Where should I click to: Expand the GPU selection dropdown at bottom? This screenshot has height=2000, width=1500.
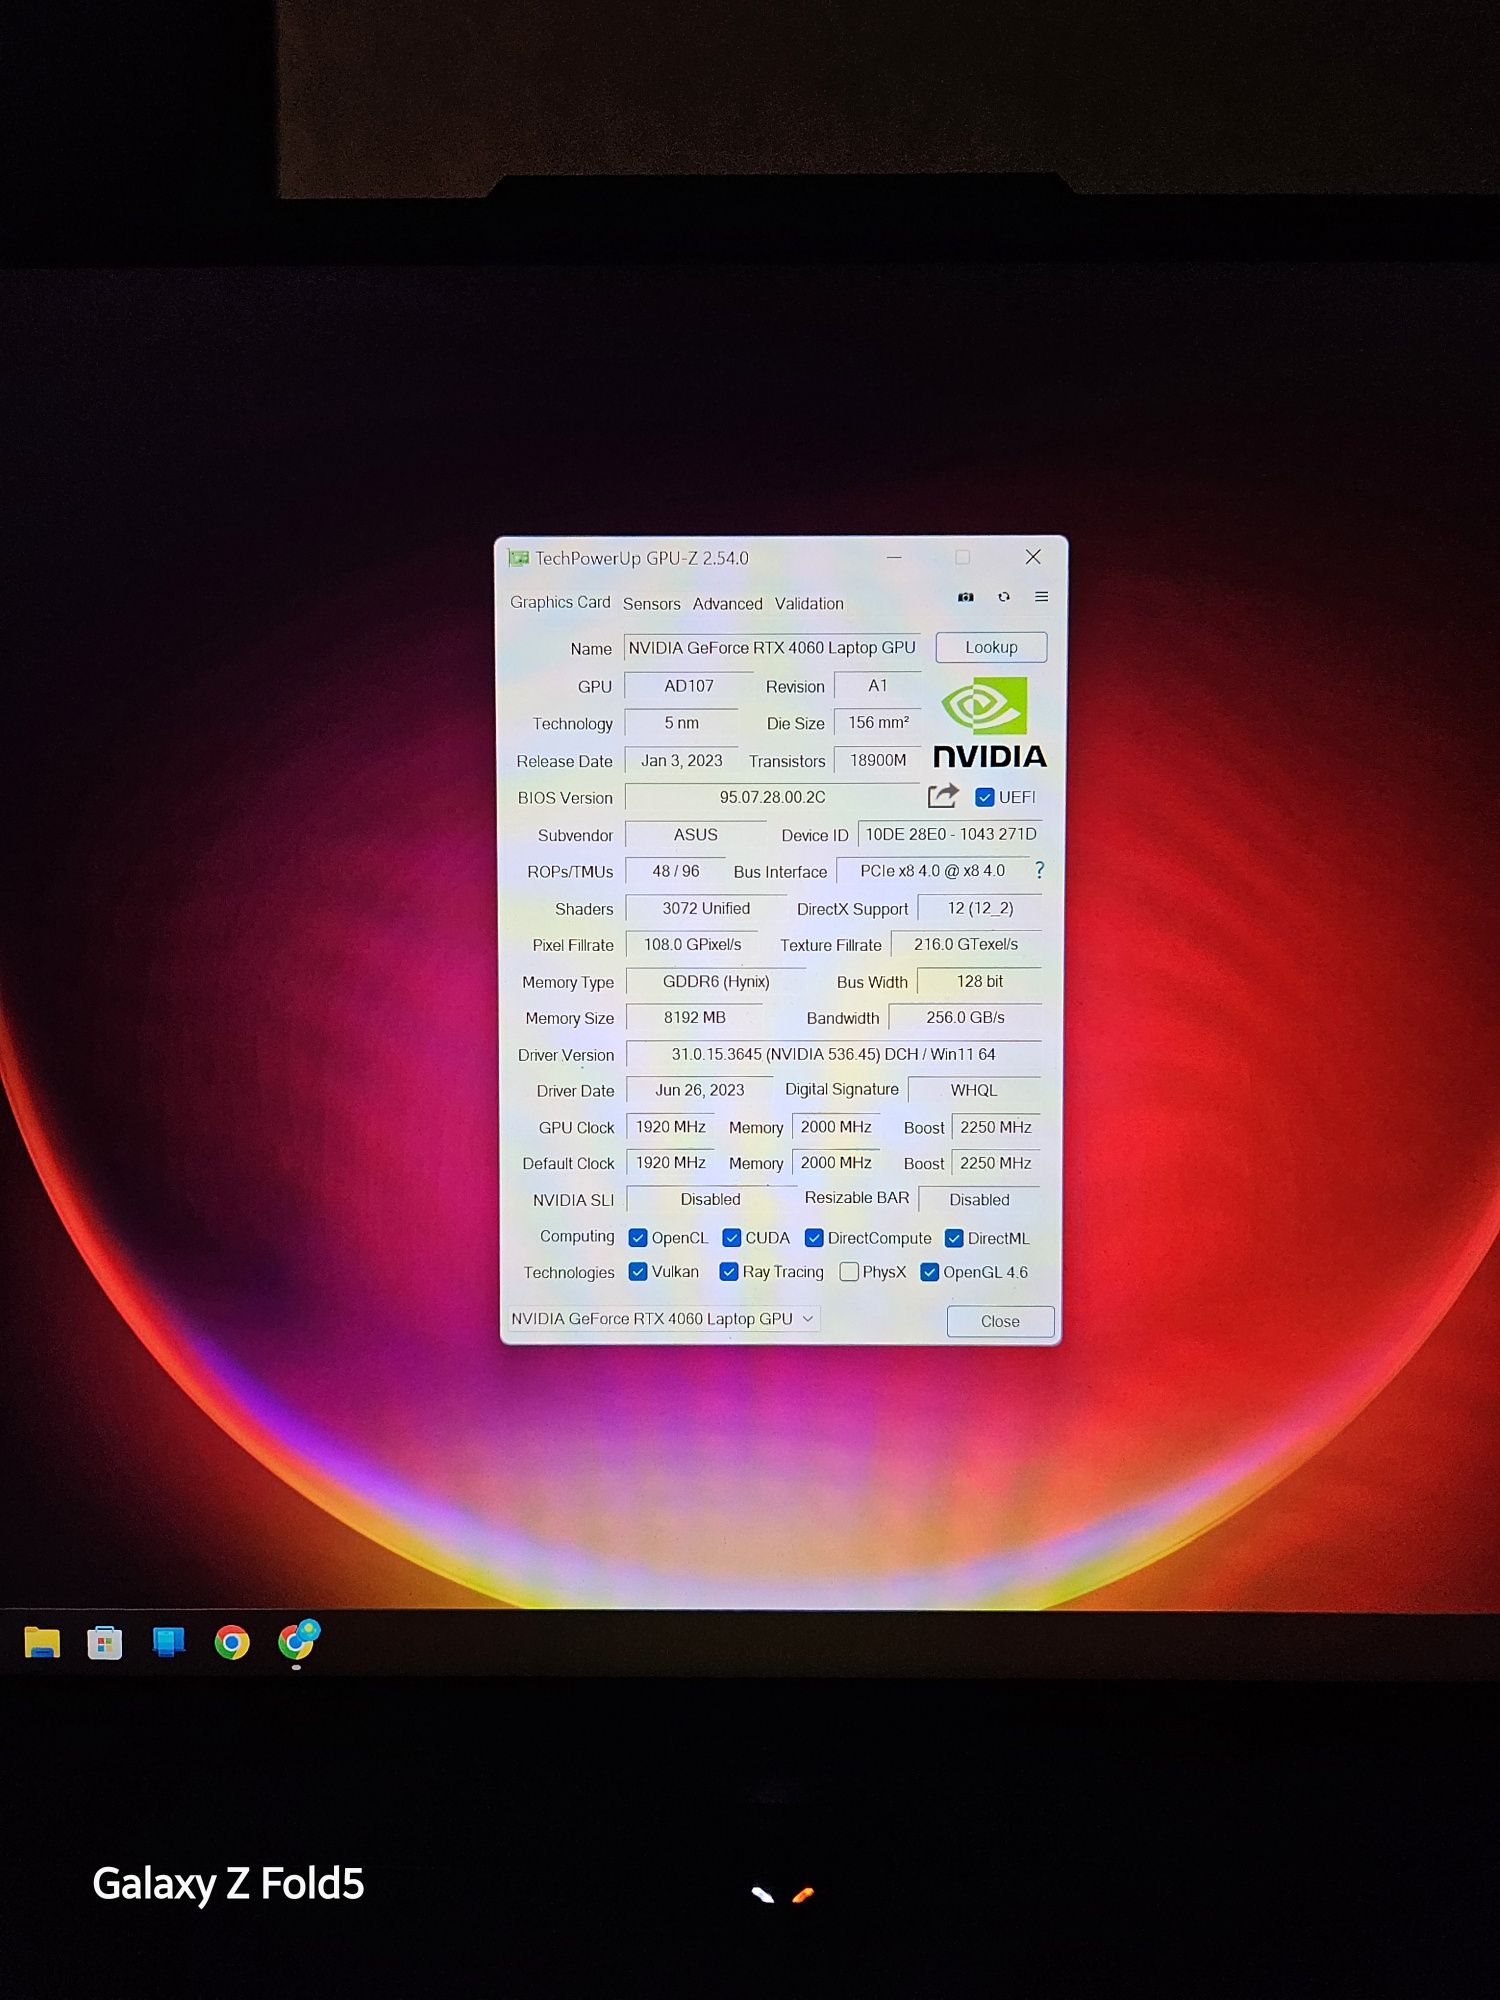click(x=664, y=1319)
